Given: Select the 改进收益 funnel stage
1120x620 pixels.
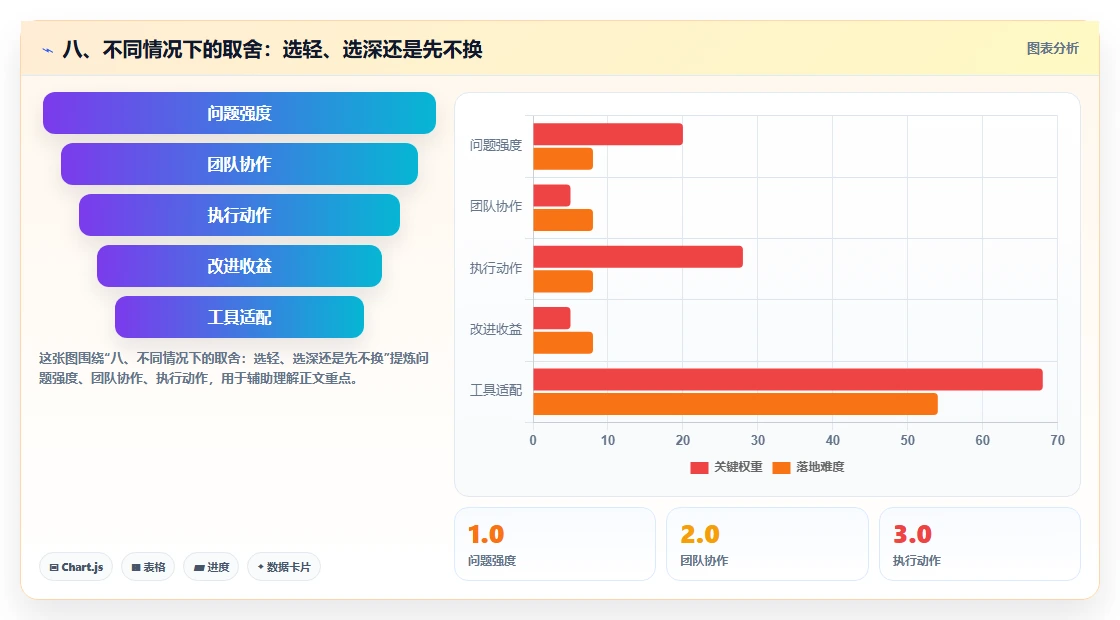Looking at the screenshot, I should tap(239, 266).
